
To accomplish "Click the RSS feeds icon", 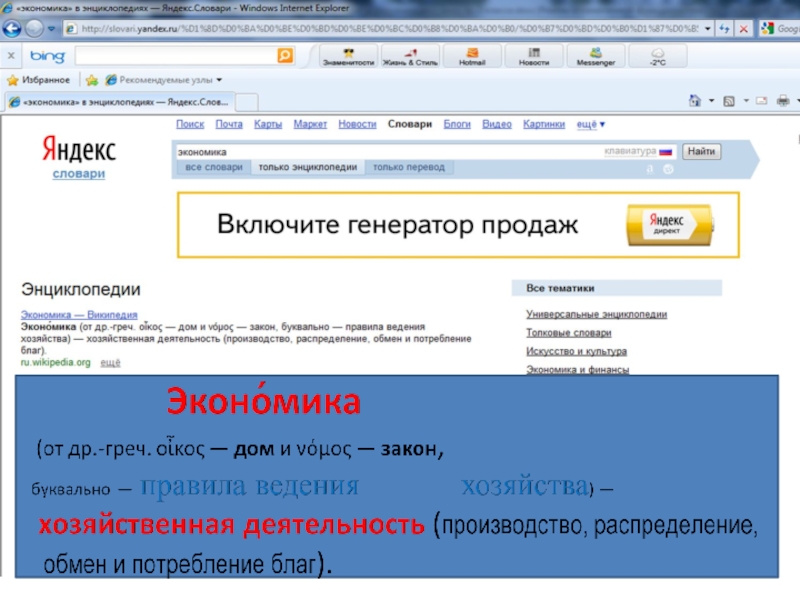I will coord(729,101).
